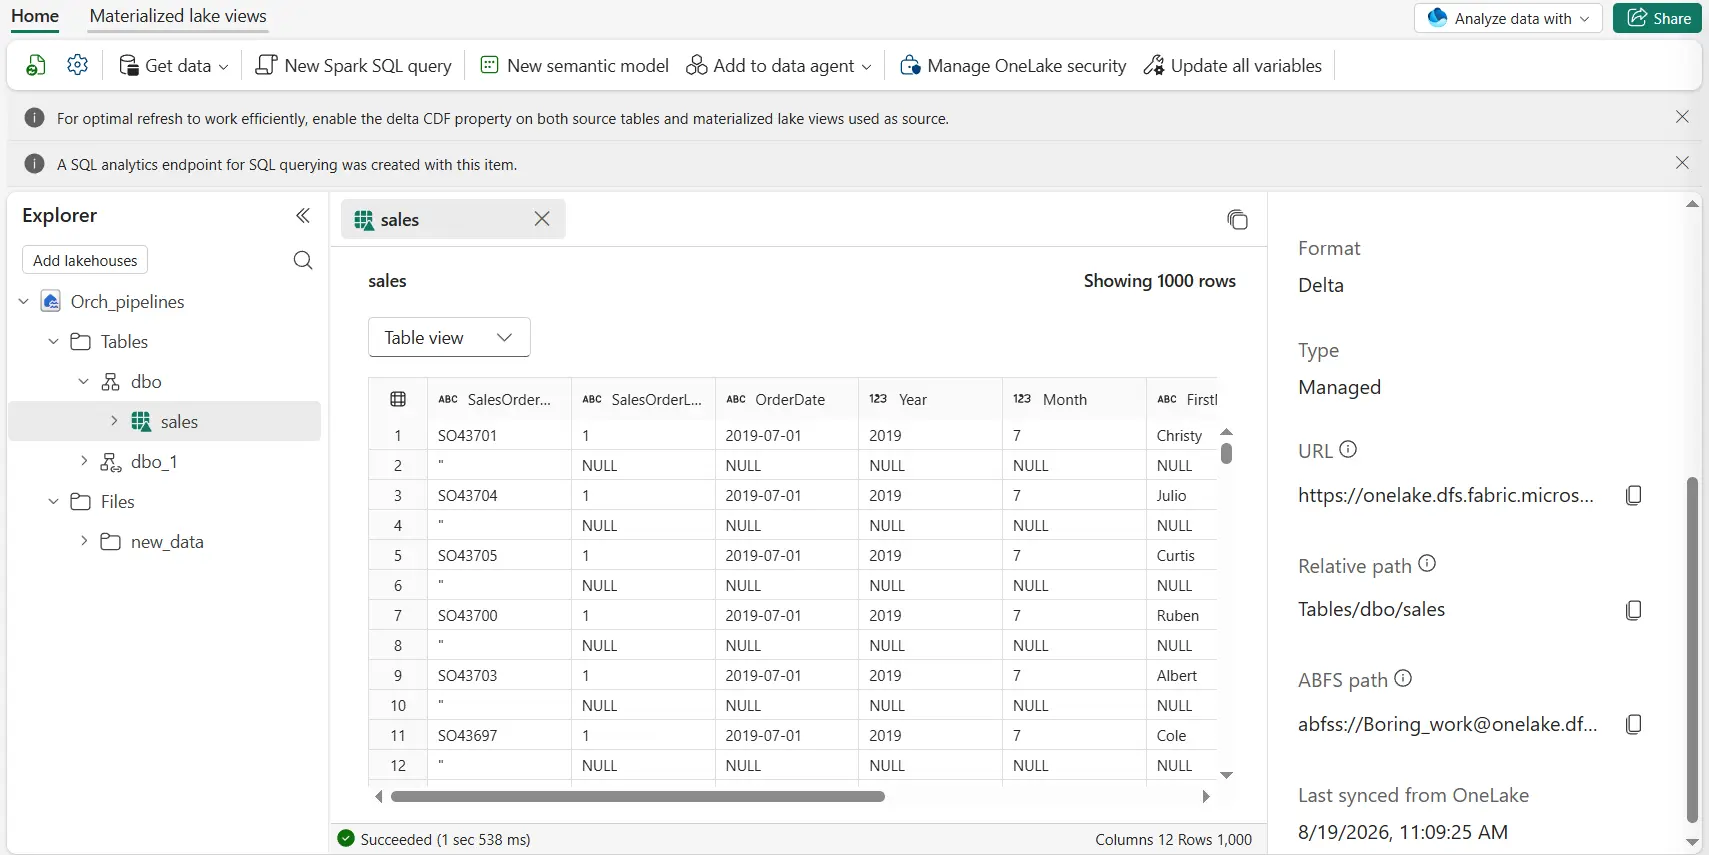Viewport: 1709px width, 855px height.
Task: Collapse the Orch_pipelines lakehouse node
Action: tap(24, 301)
